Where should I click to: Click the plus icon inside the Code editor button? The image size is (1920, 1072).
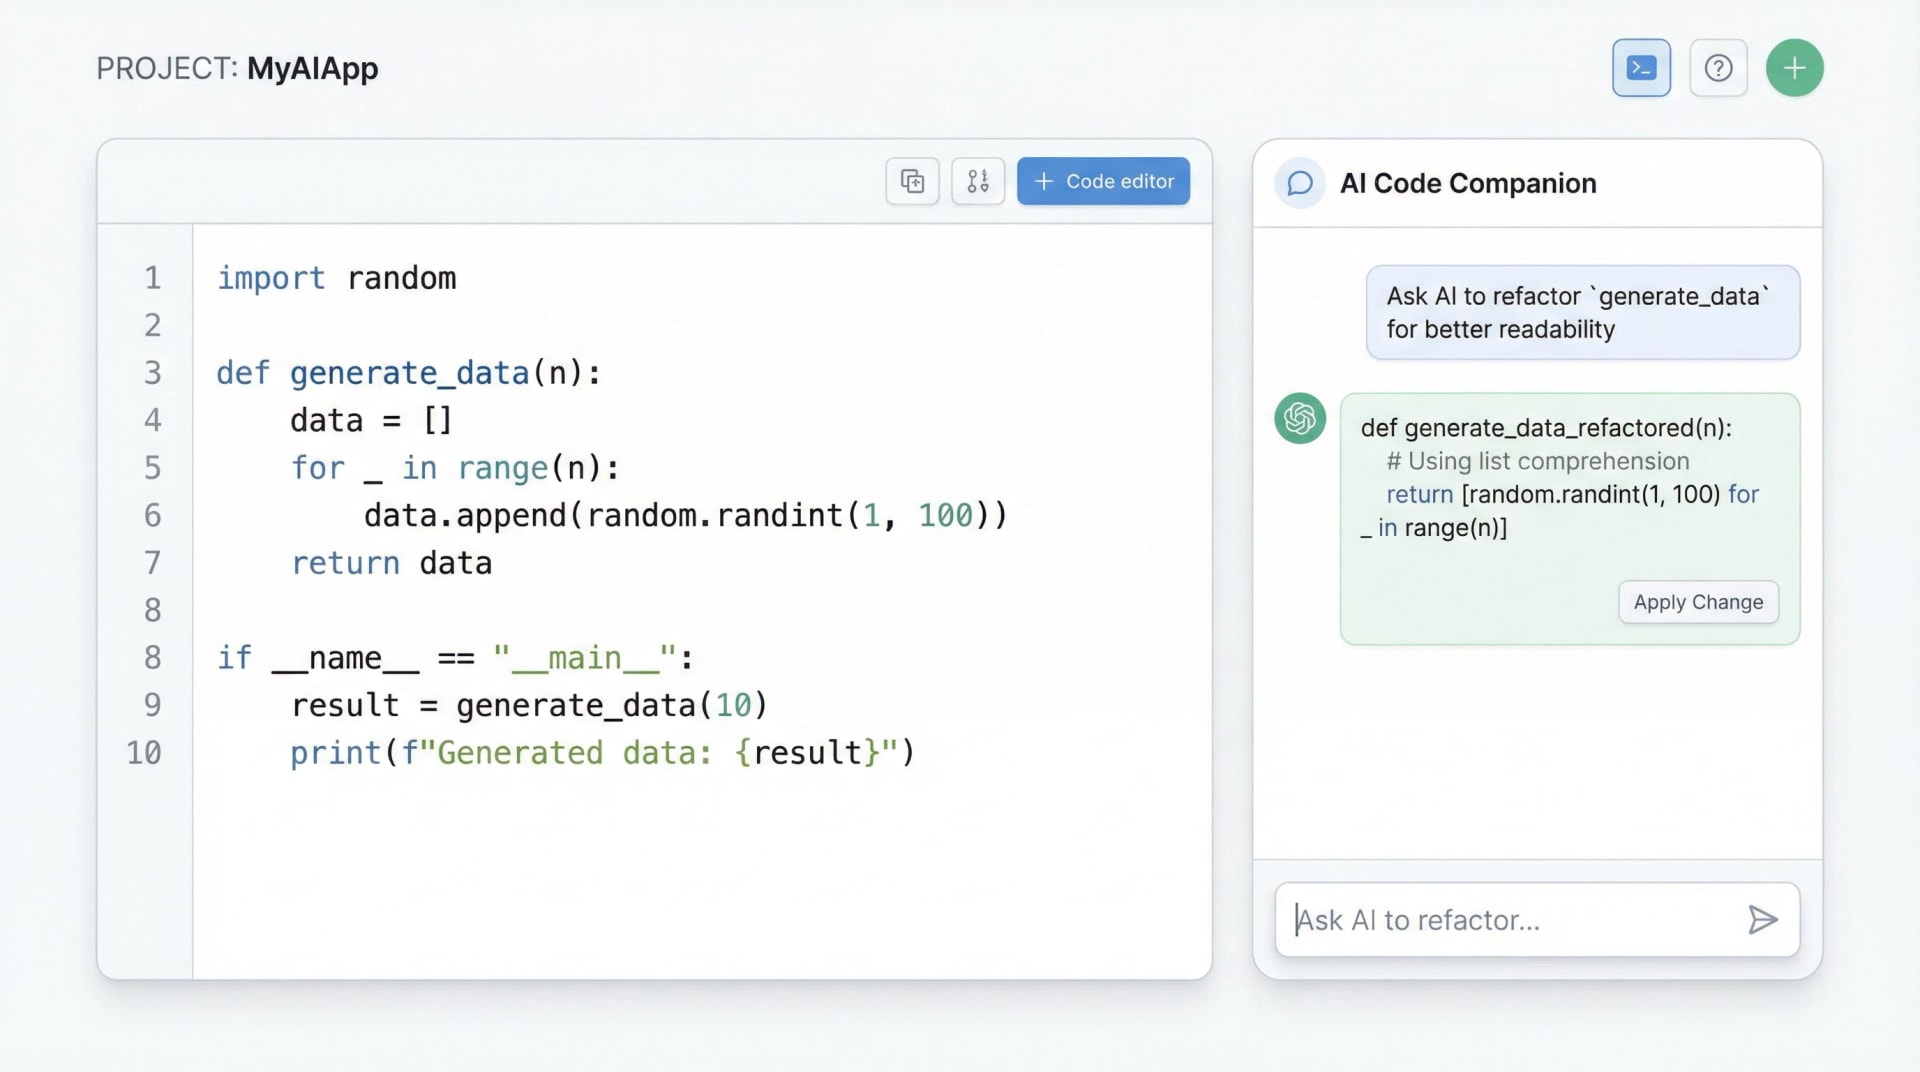(1045, 181)
